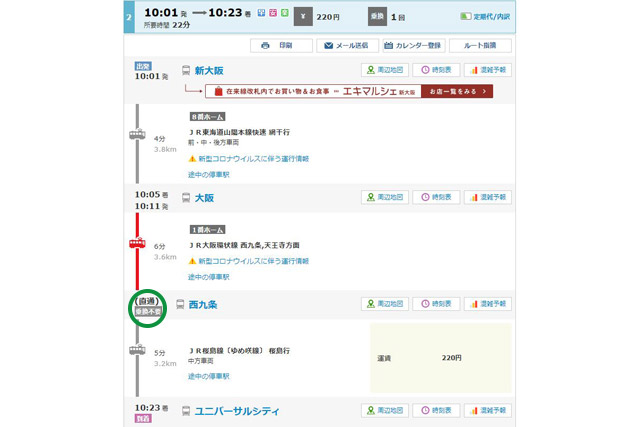Expand intermediate stops for JR桜島線
640x427 pixels.
(x=208, y=377)
